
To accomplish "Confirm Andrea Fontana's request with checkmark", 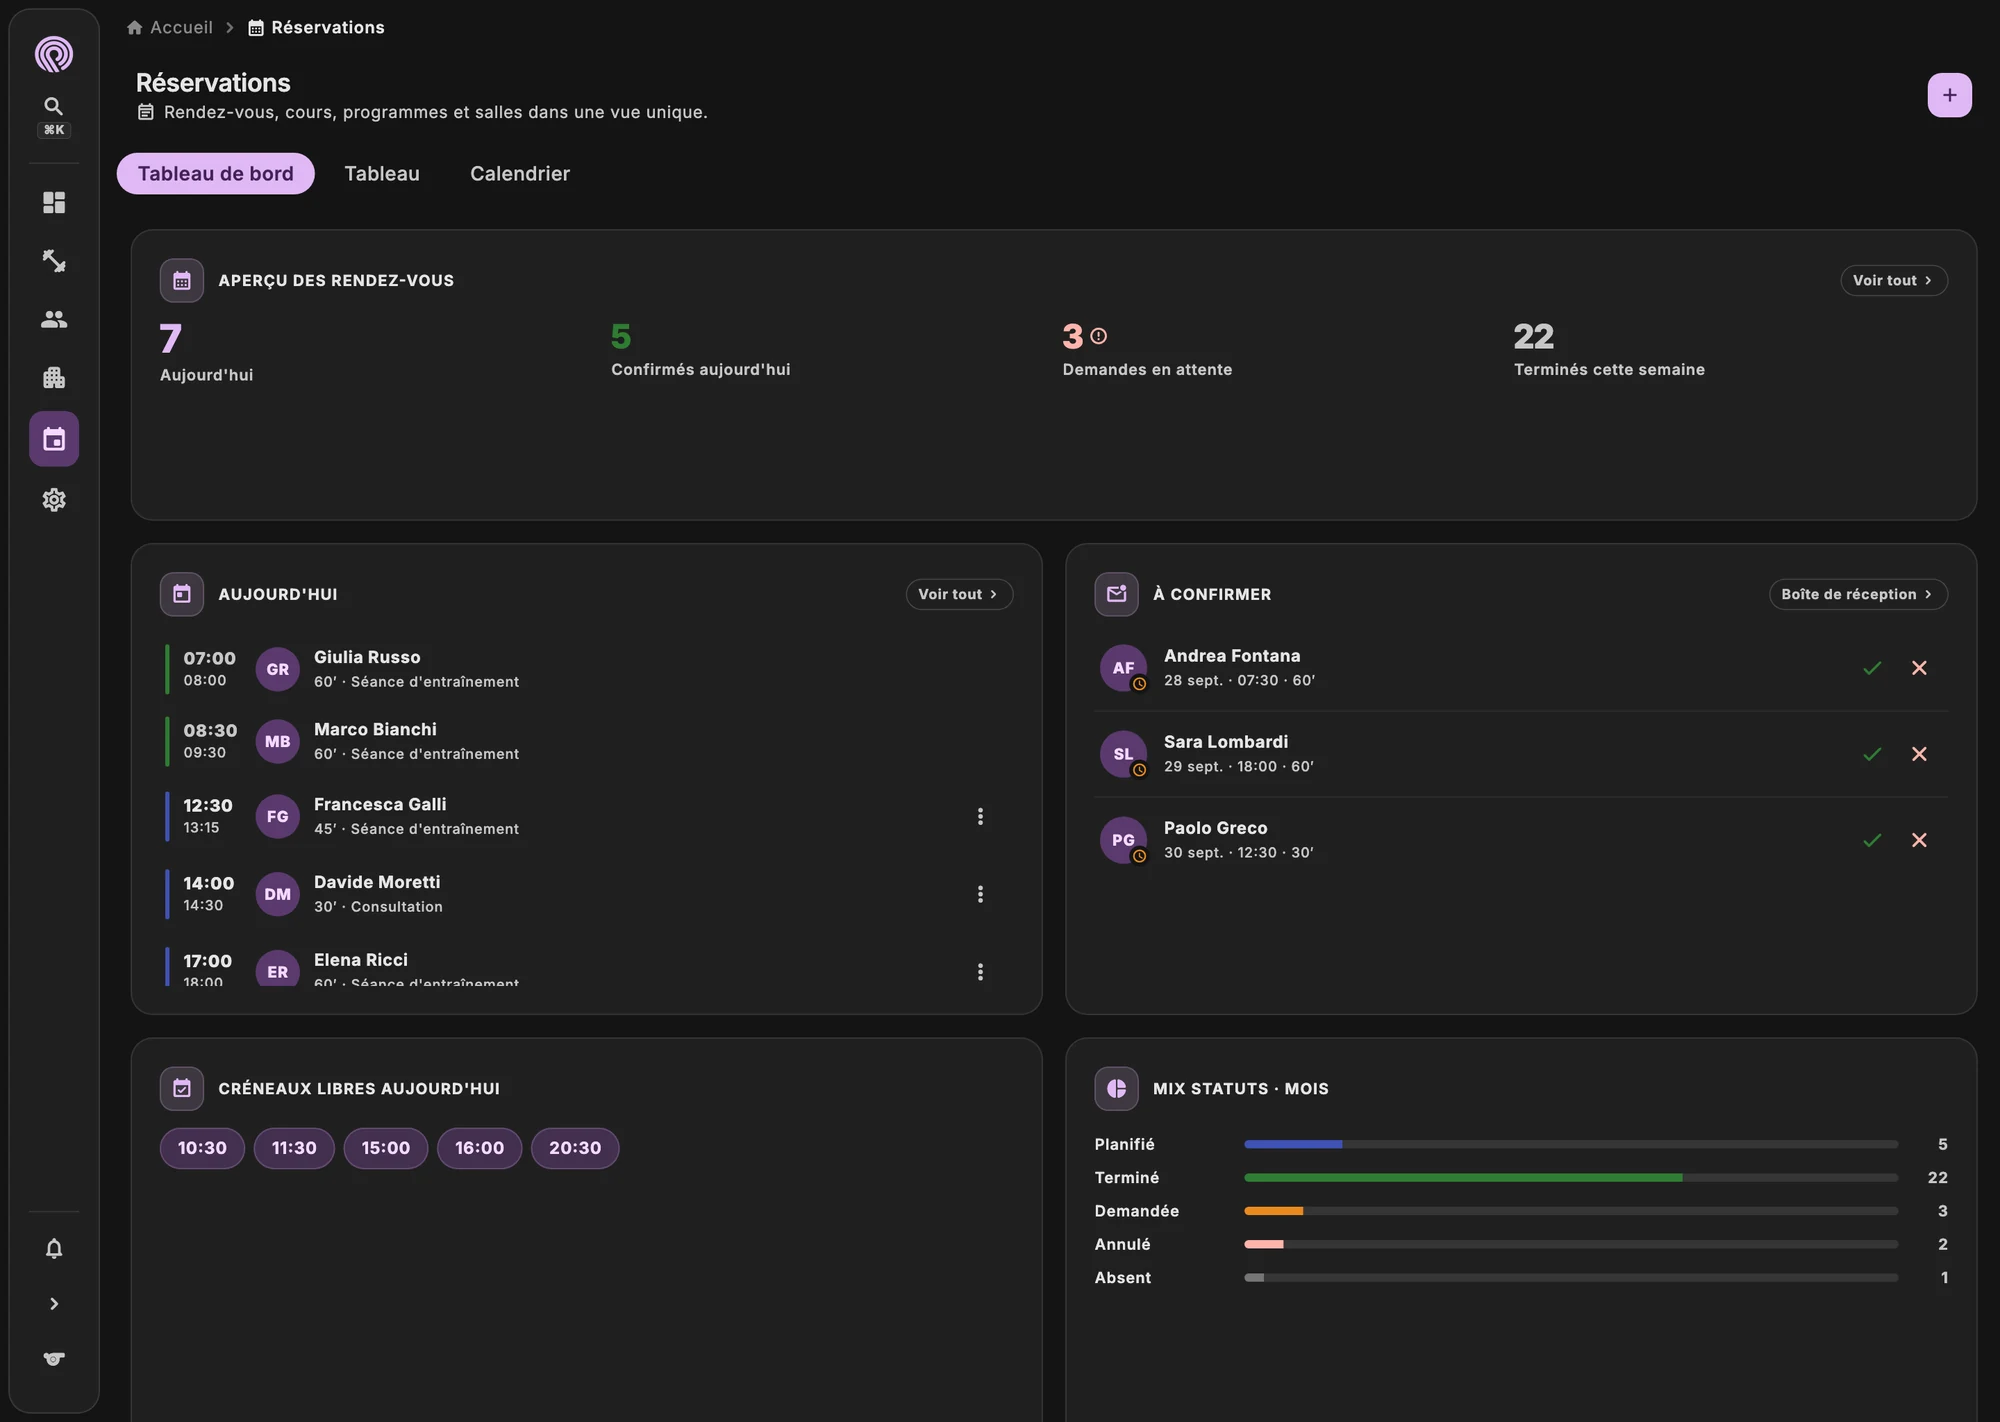I will click(1872, 668).
